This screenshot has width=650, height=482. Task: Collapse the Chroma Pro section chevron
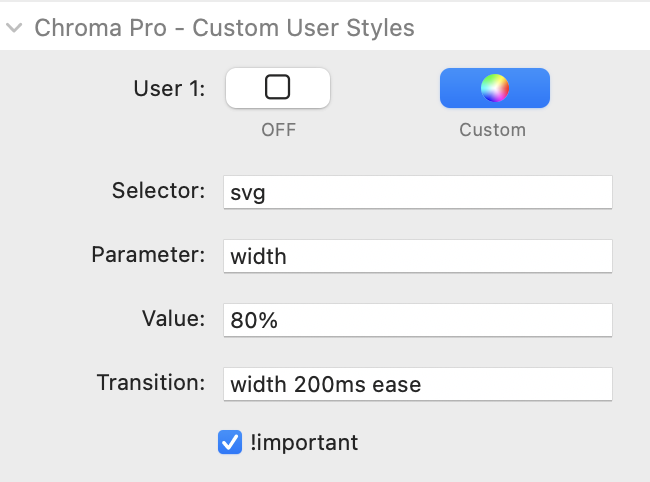pyautogui.click(x=15, y=28)
